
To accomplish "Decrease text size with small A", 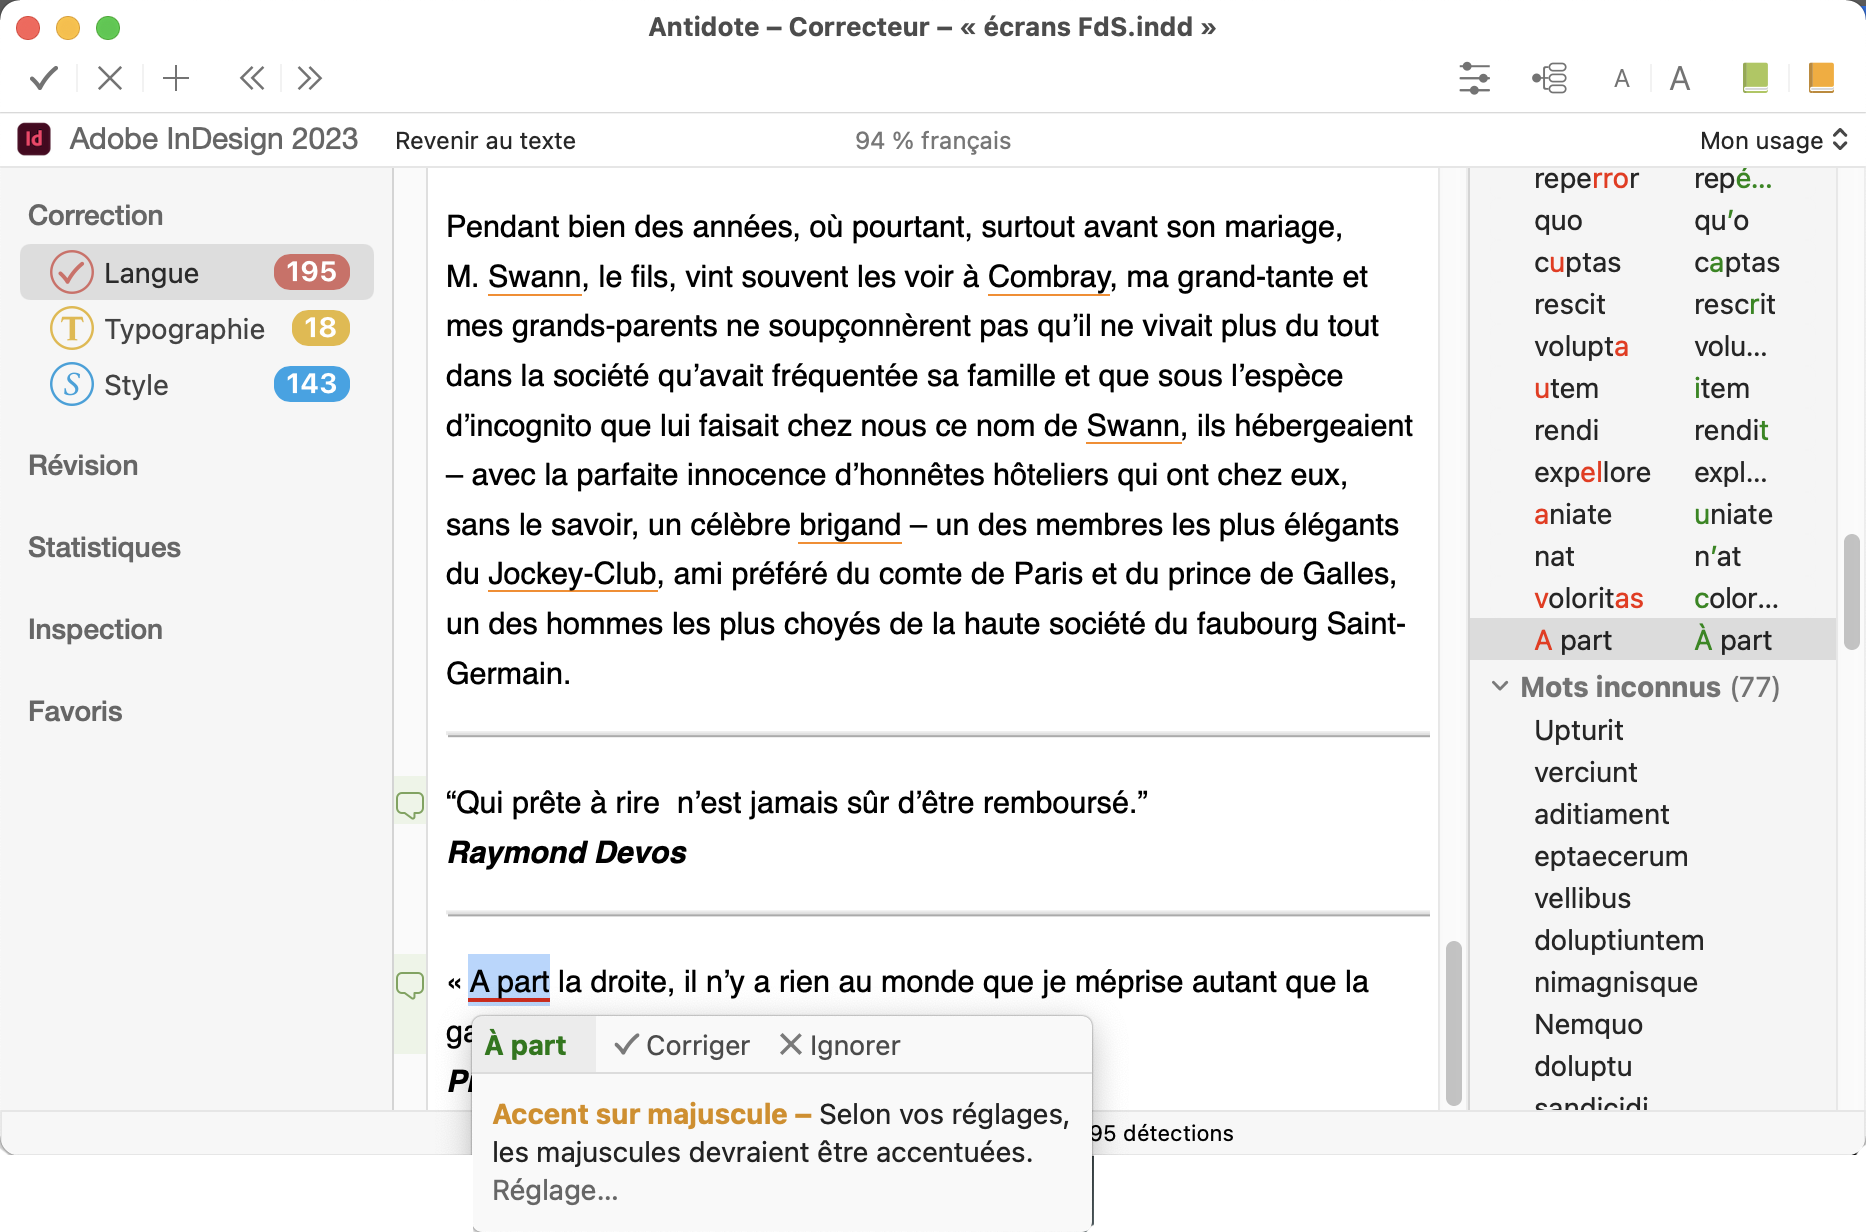I will (1622, 79).
